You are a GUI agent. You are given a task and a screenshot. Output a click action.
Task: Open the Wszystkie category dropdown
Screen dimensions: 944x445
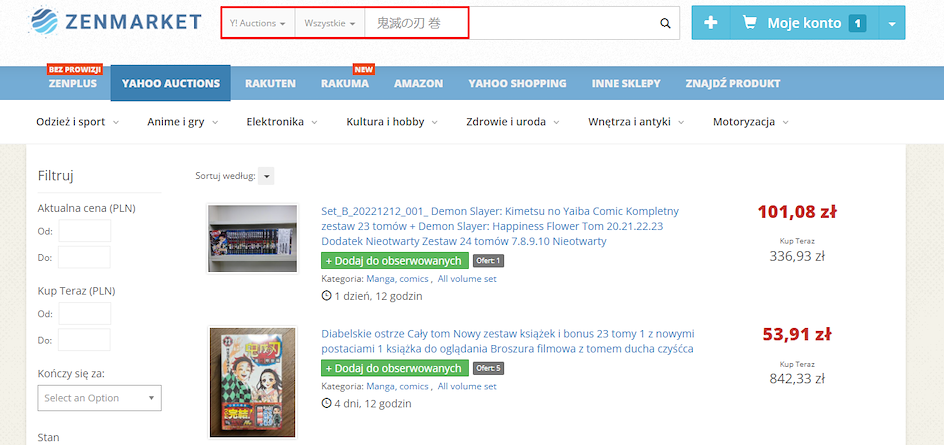tap(330, 23)
